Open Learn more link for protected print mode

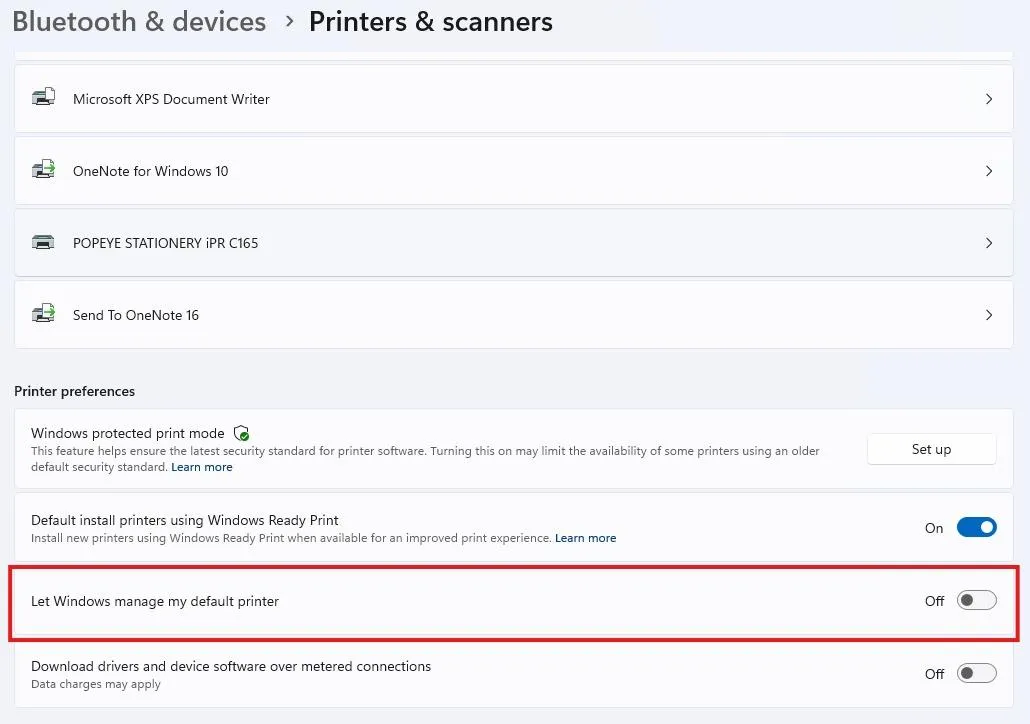click(x=202, y=467)
